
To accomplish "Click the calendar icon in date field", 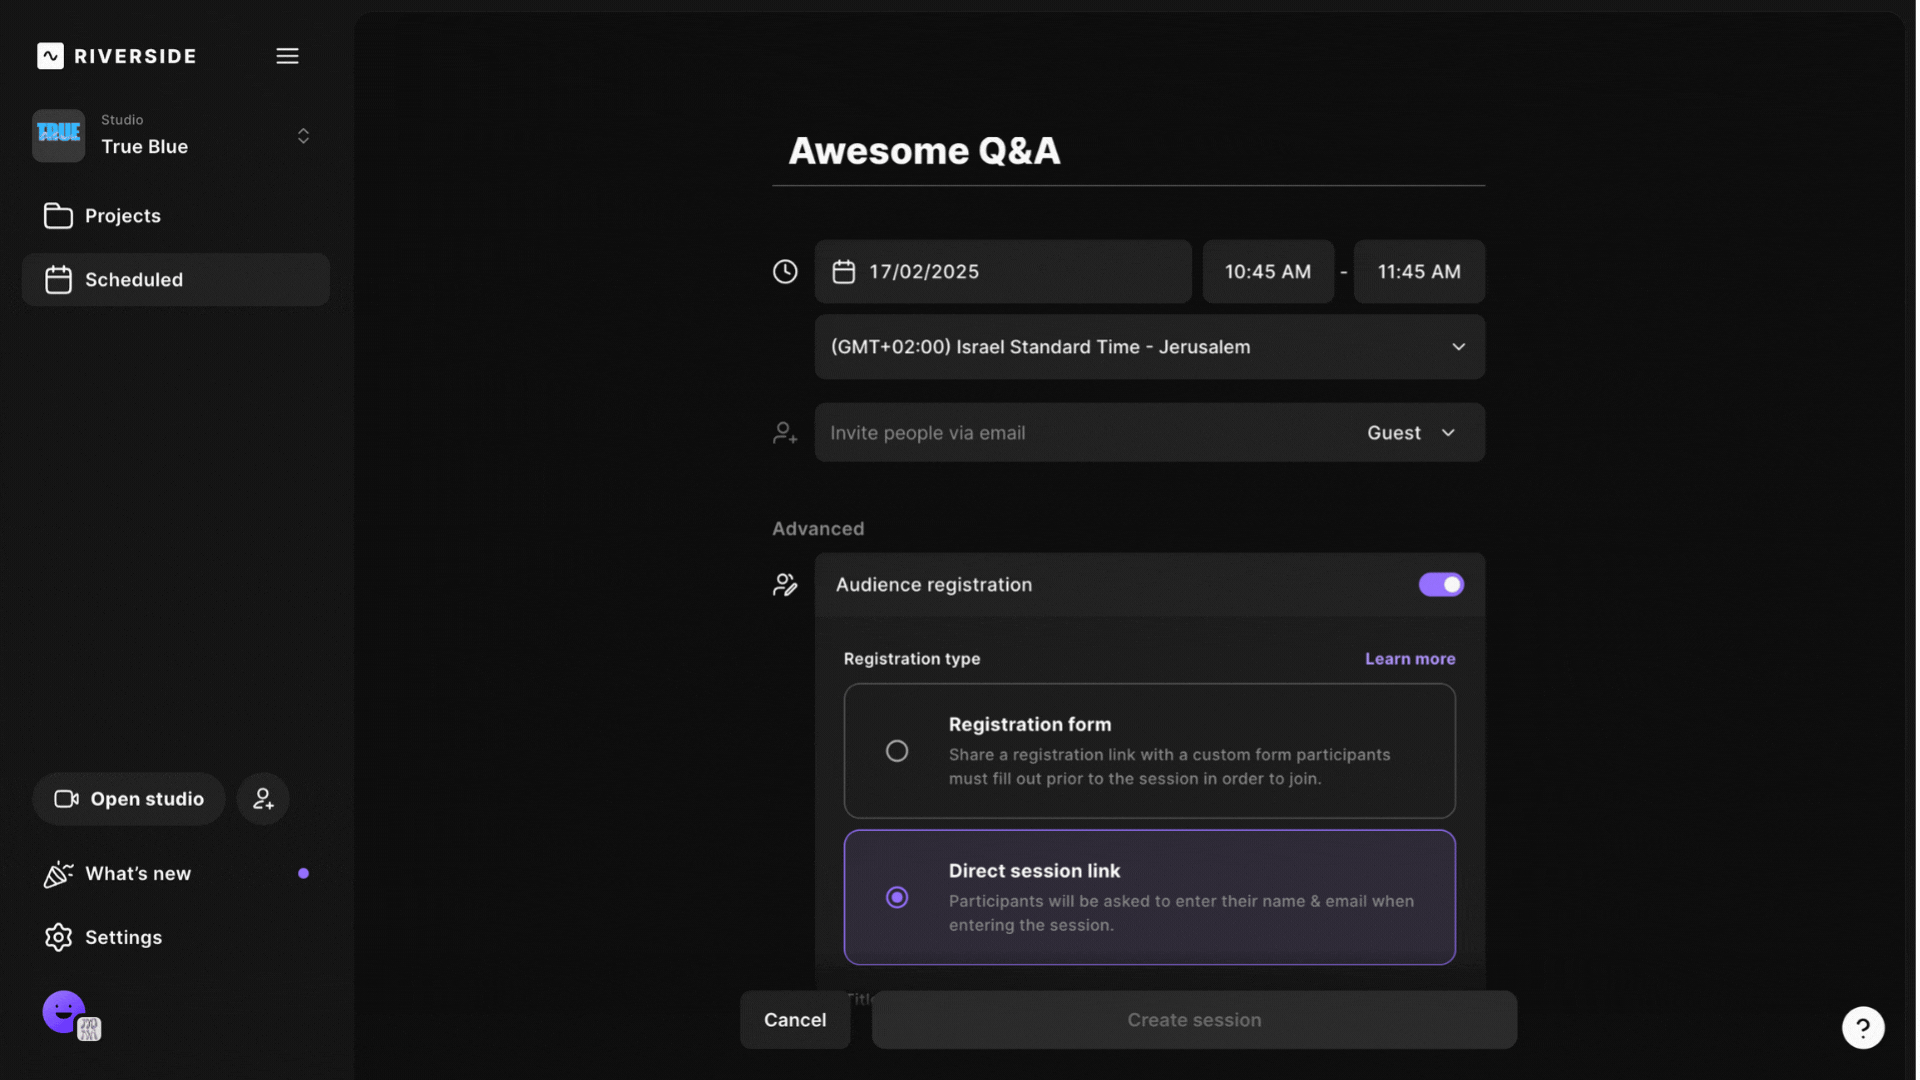I will [843, 272].
